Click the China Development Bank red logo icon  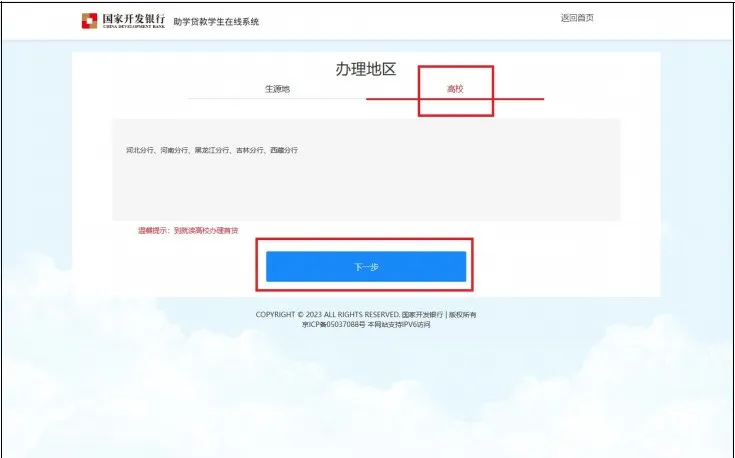(x=90, y=20)
